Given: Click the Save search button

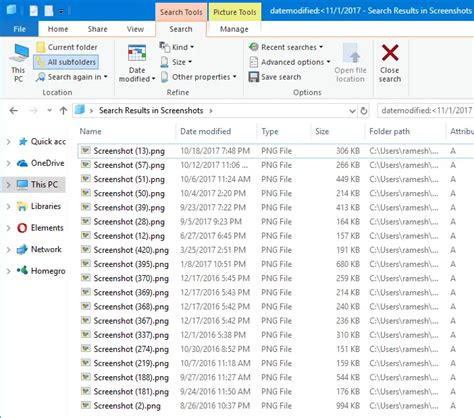Looking at the screenshot, I should pyautogui.click(x=275, y=77).
